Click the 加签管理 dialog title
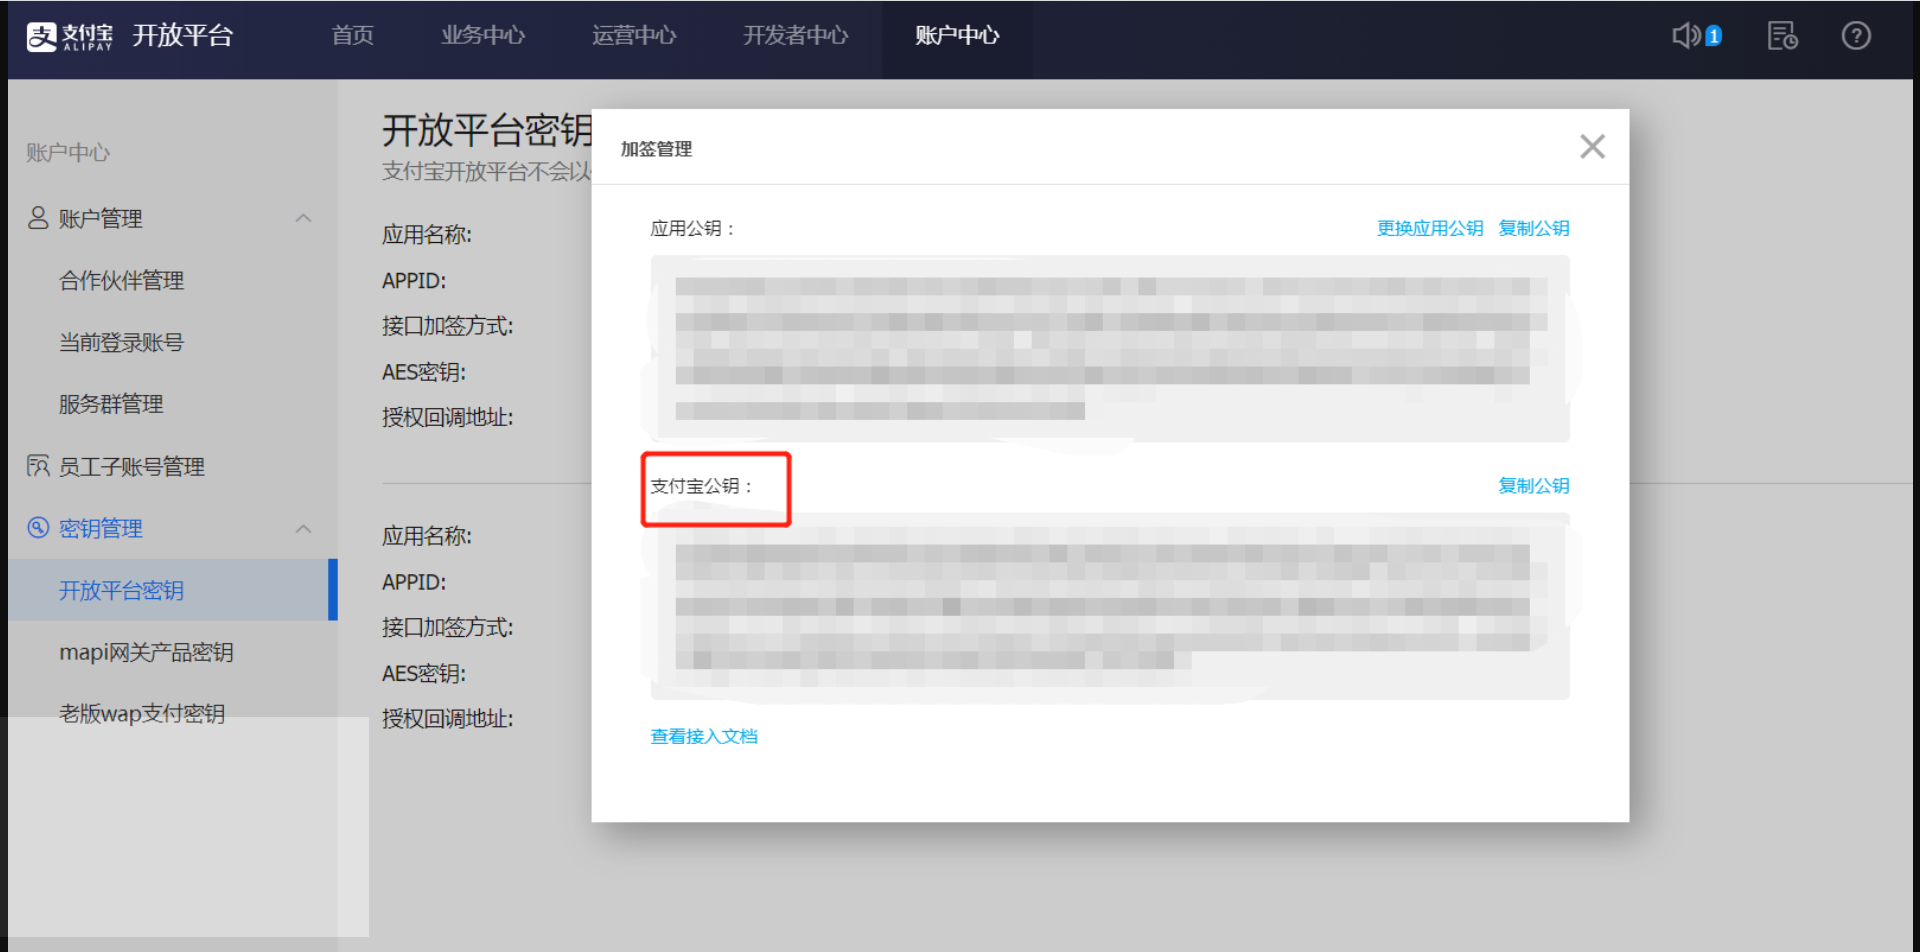The height and width of the screenshot is (952, 1920). click(656, 149)
